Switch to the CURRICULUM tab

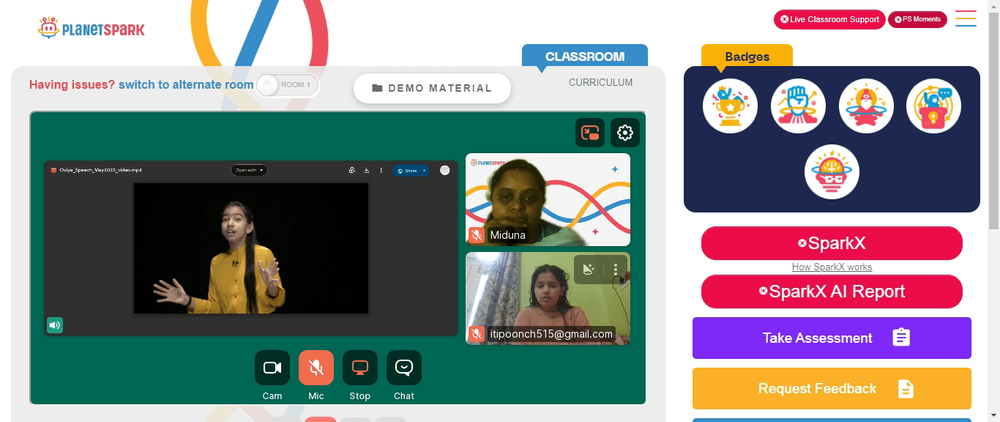pos(601,82)
